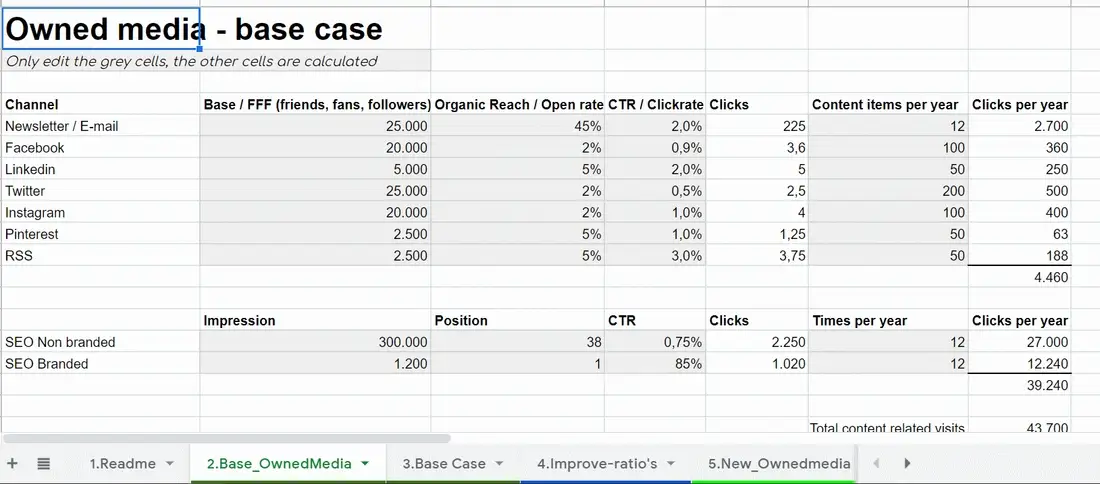Add a new sheet with plus icon
1100x484 pixels.
(x=12, y=463)
